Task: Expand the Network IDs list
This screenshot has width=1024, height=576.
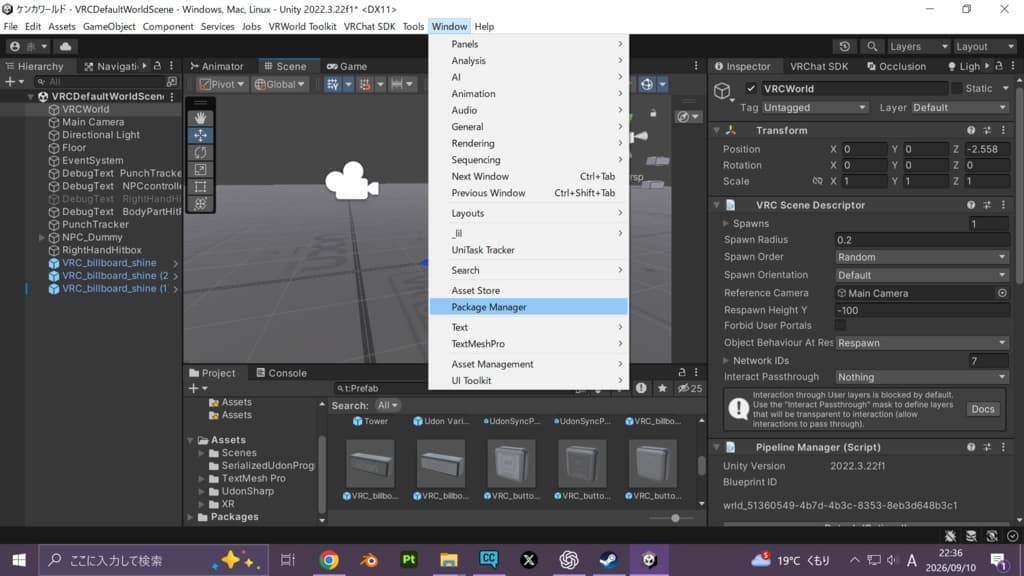Action: click(726, 360)
